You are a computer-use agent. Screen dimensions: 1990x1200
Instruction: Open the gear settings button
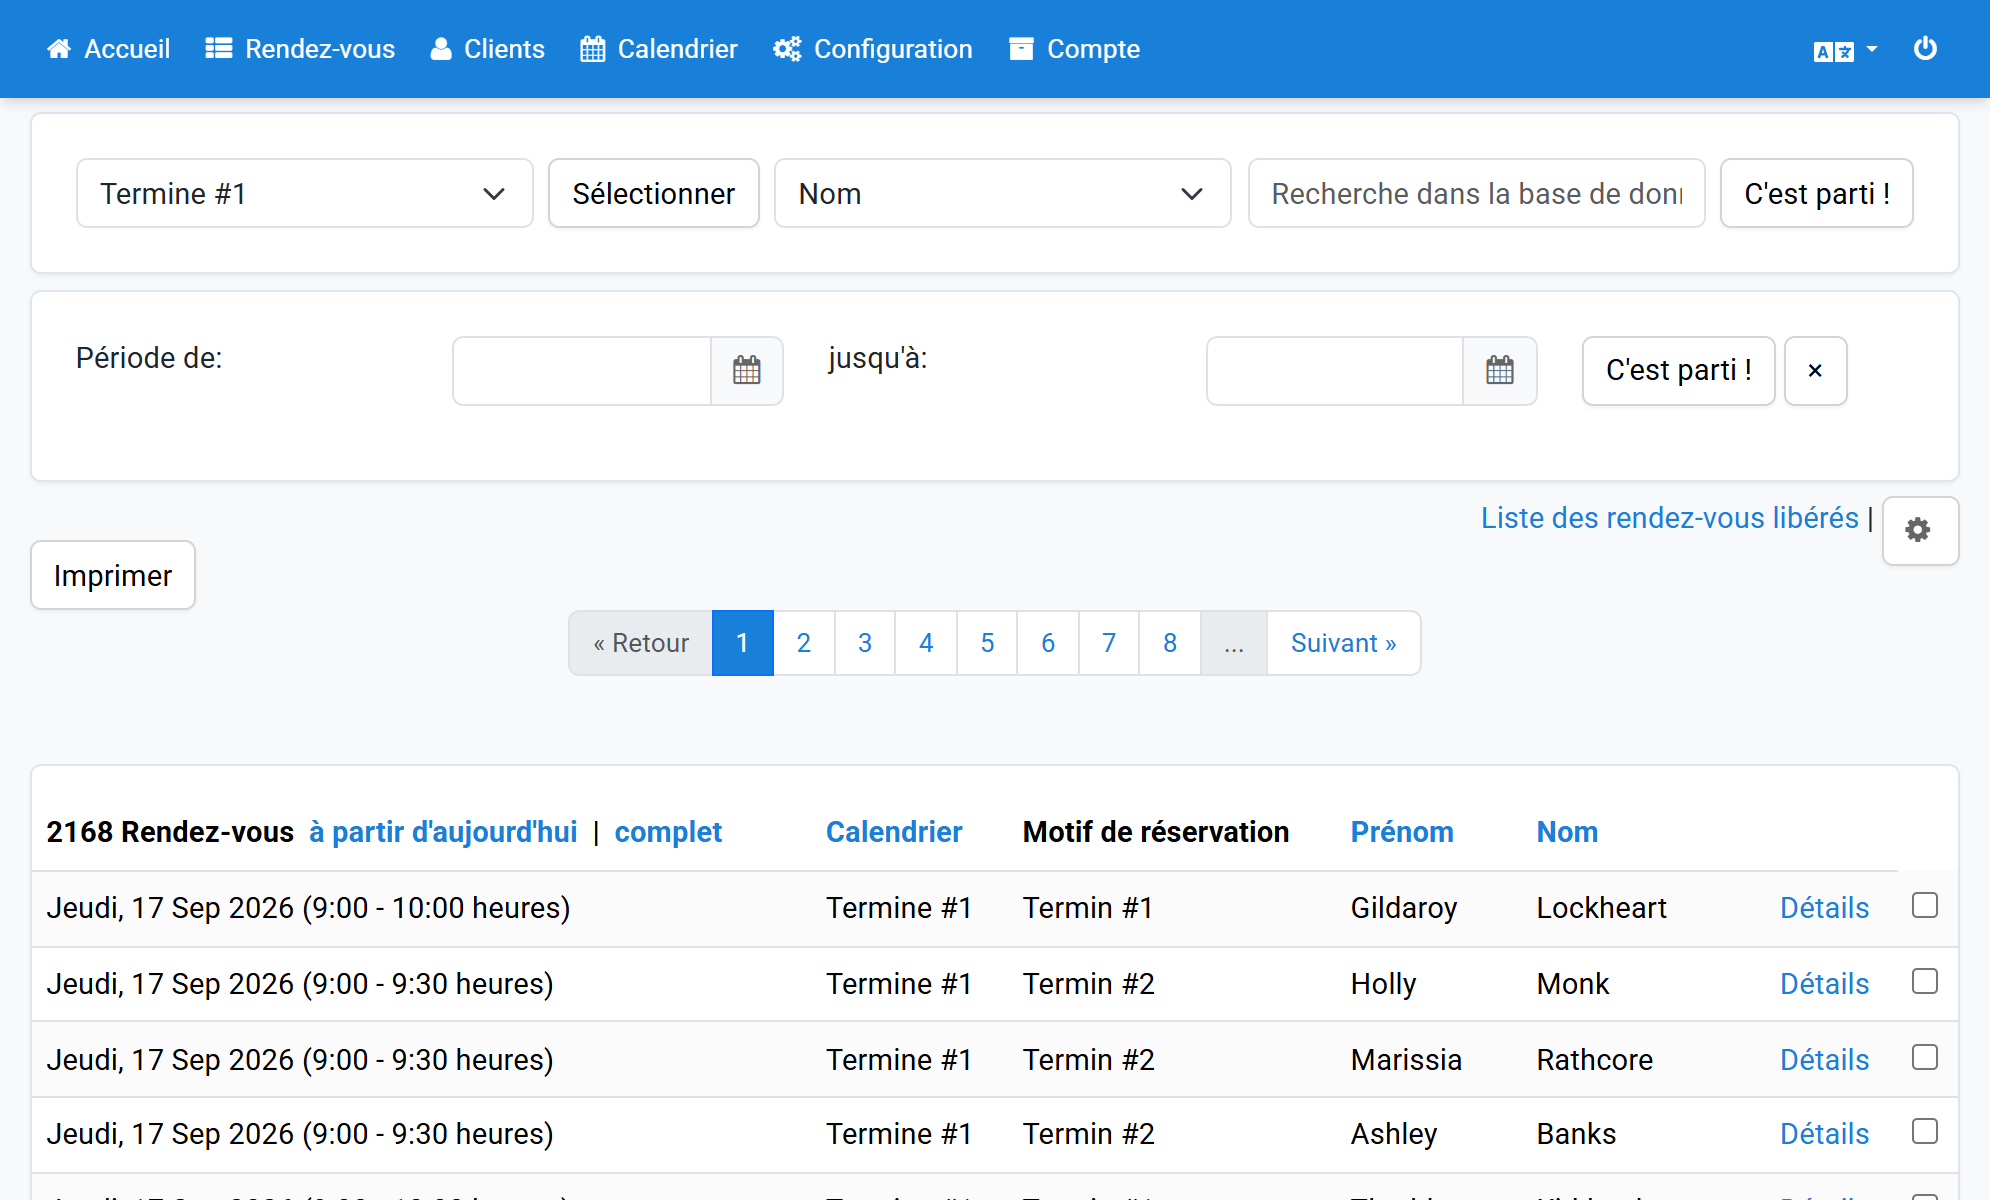[x=1920, y=531]
